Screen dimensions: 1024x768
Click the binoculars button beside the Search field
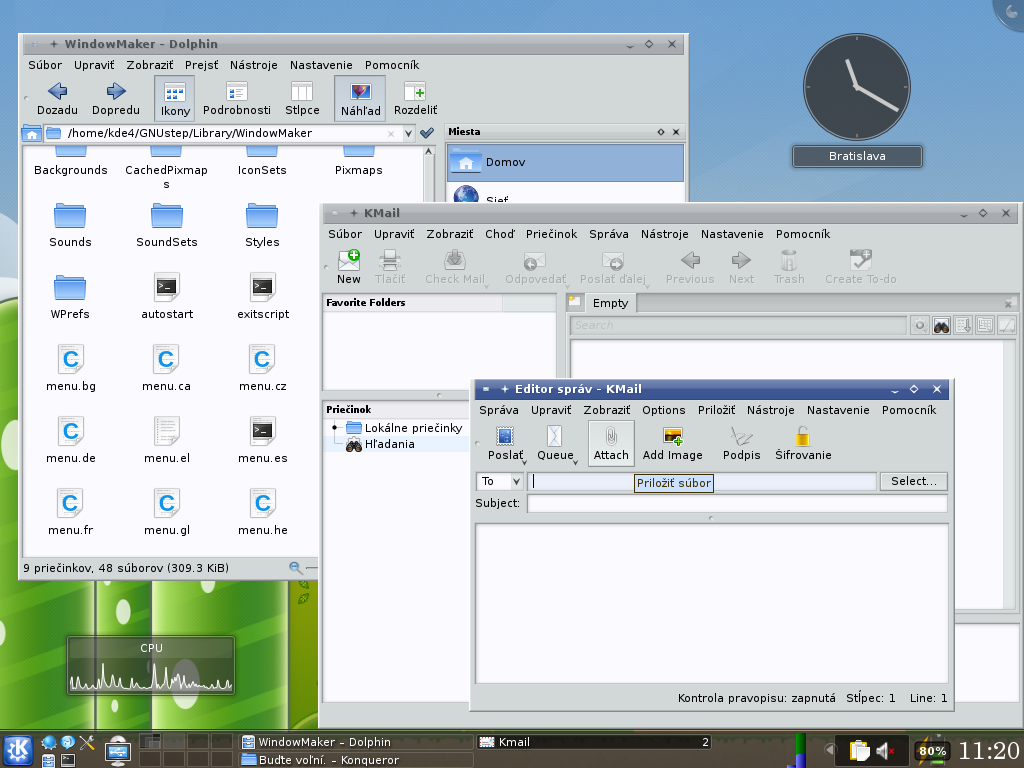941,325
